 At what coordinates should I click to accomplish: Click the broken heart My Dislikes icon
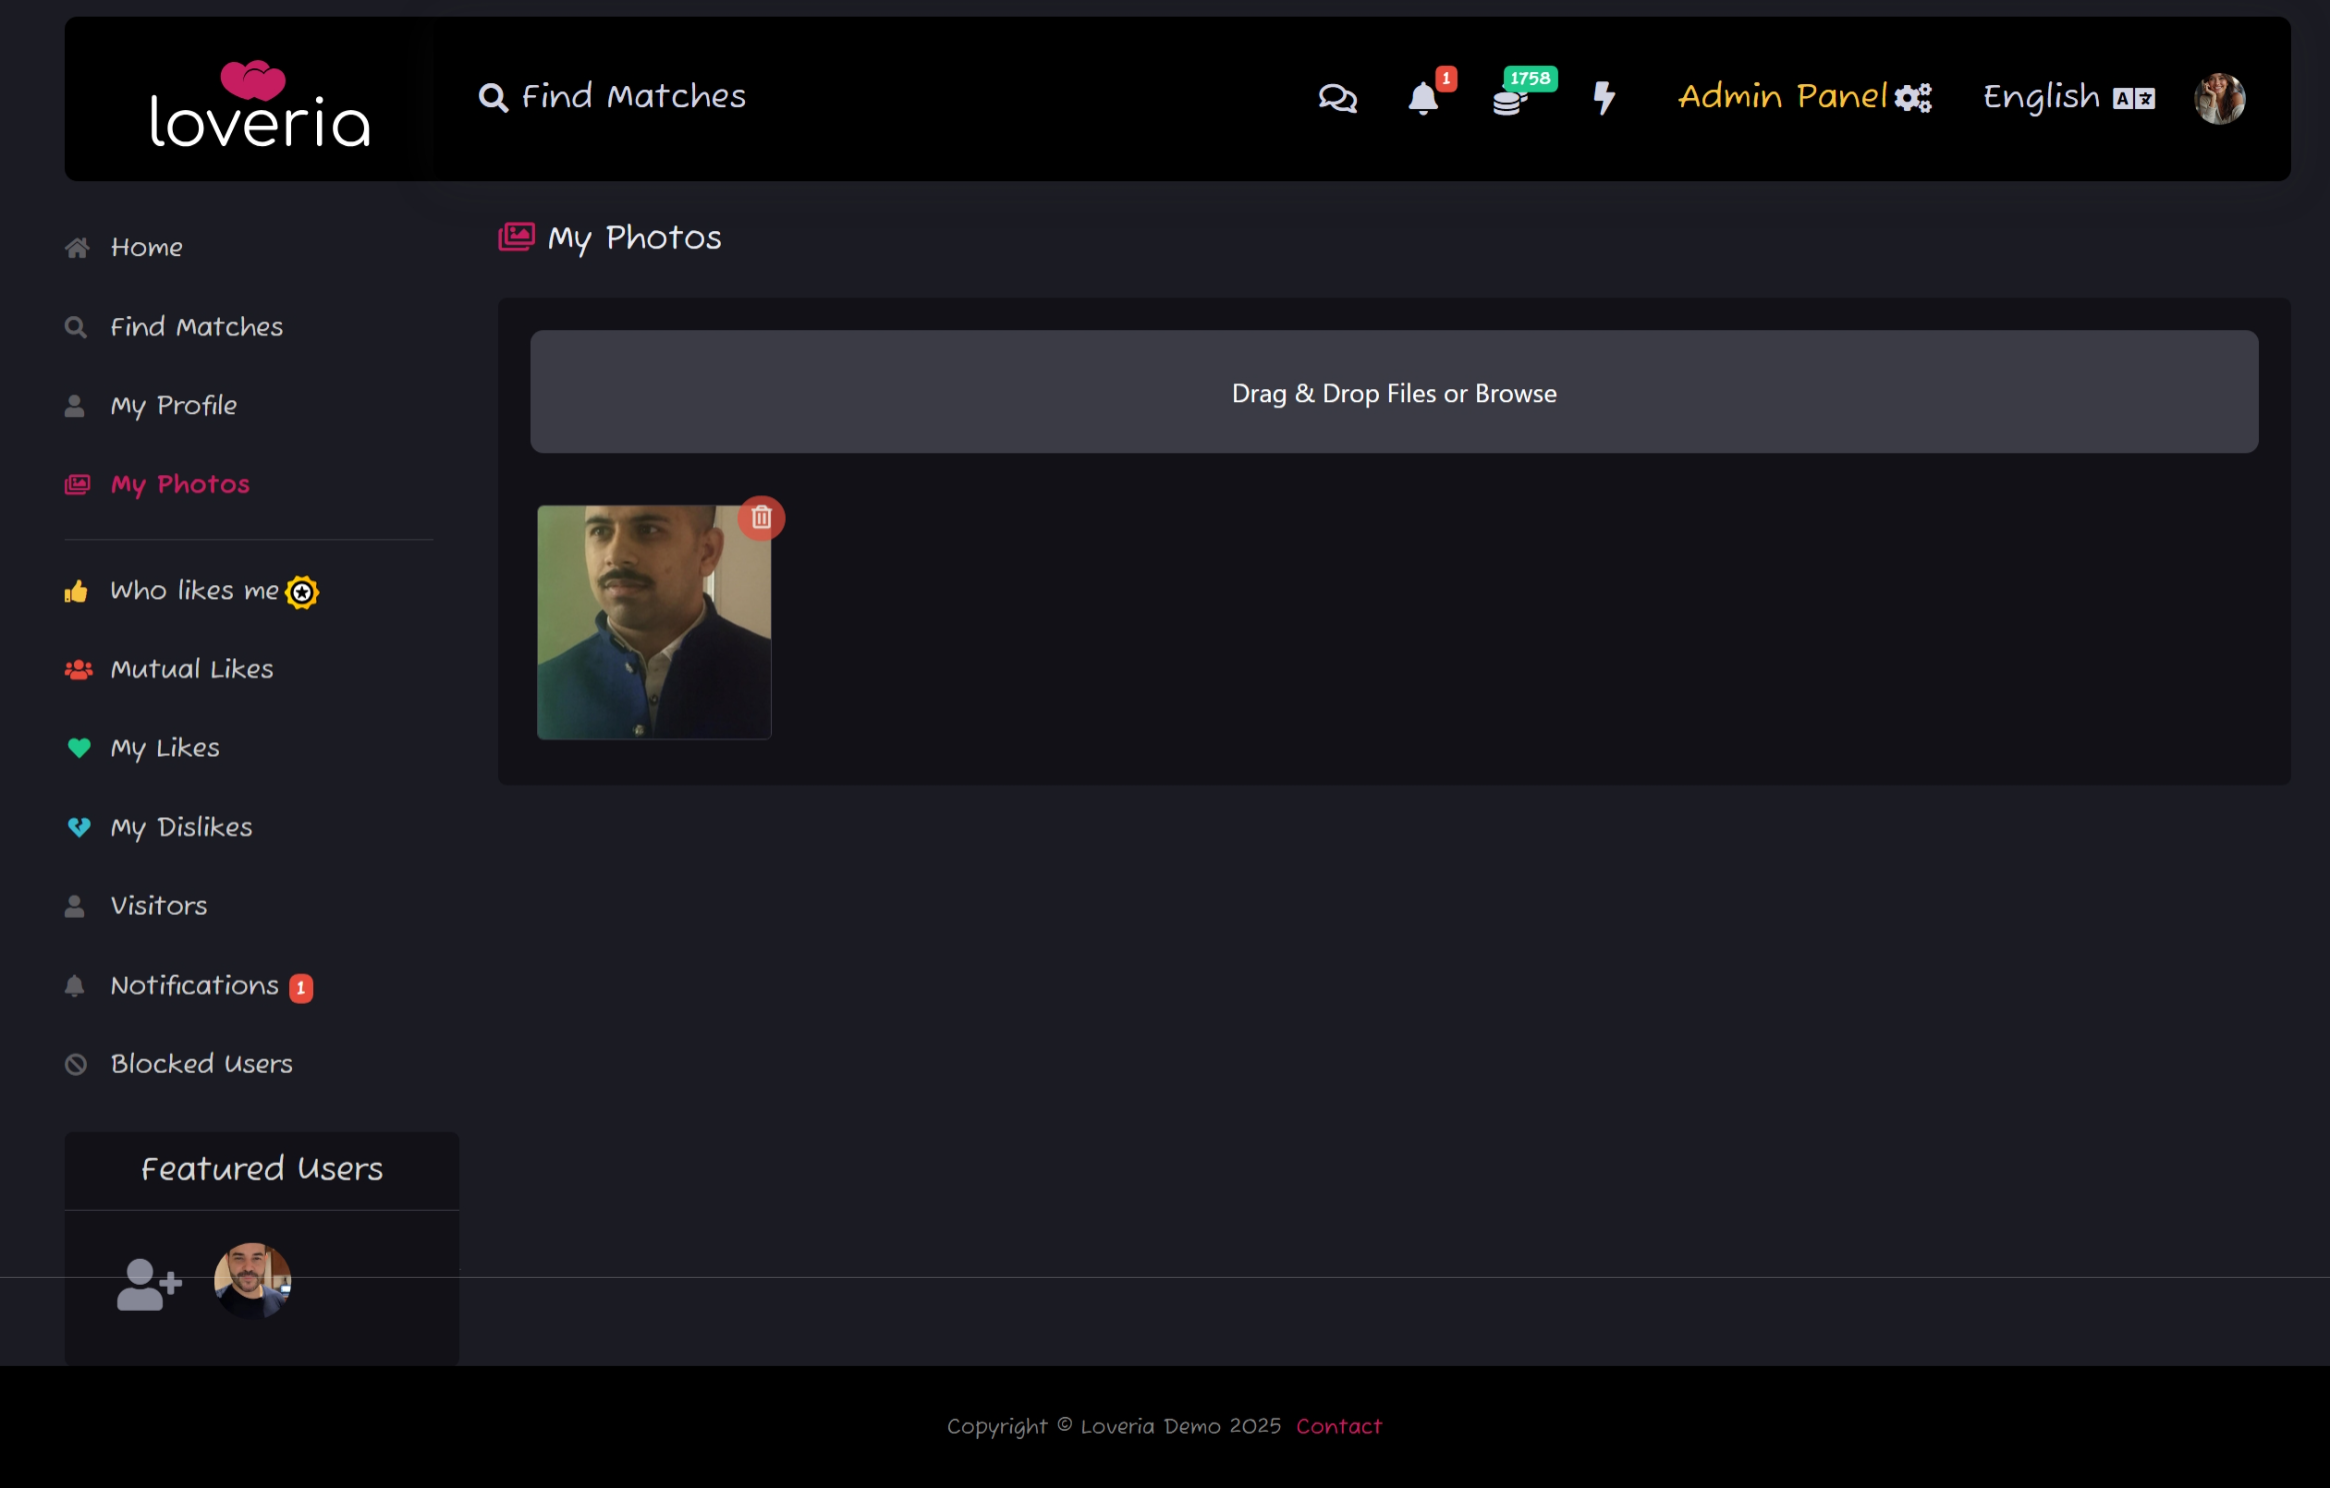click(x=79, y=827)
